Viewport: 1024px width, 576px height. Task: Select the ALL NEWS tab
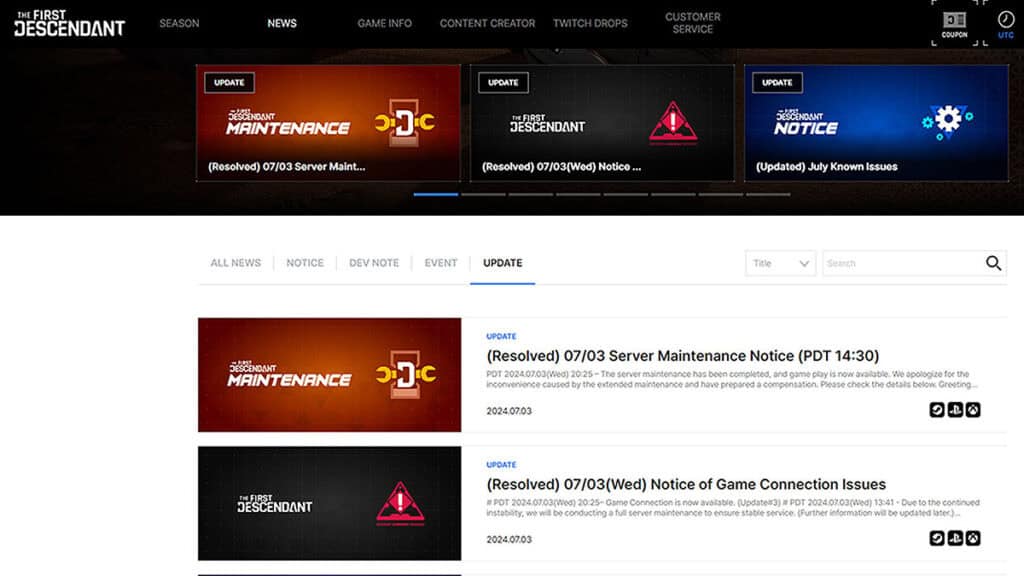[235, 262]
